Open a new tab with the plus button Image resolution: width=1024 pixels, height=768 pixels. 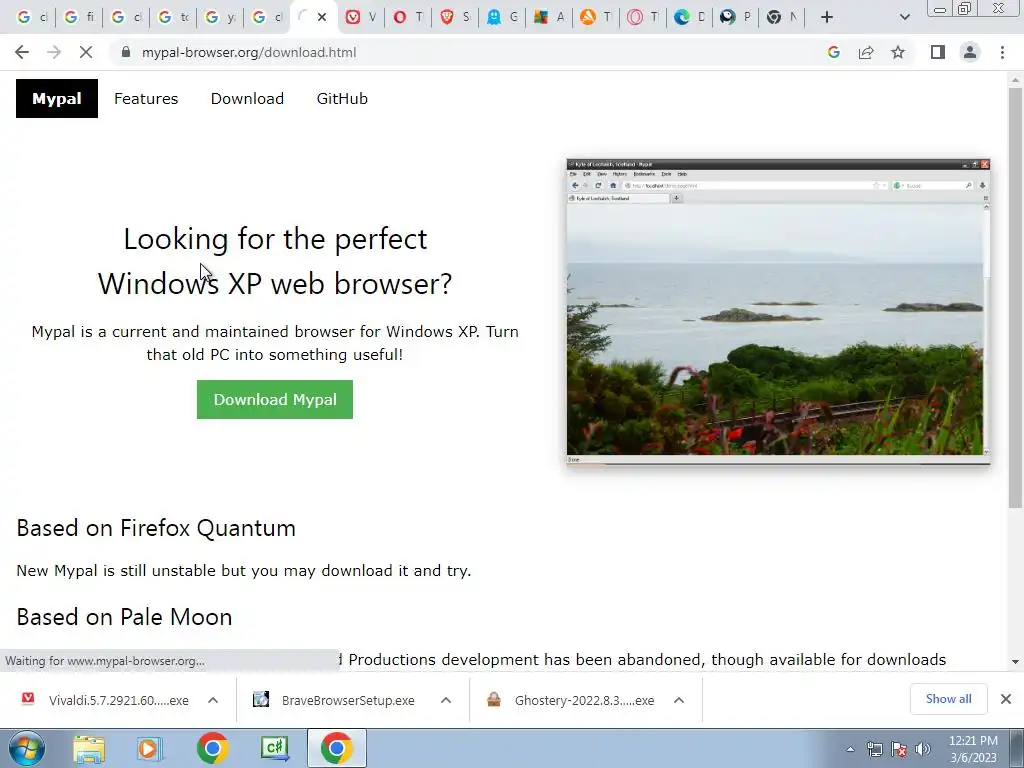827,17
